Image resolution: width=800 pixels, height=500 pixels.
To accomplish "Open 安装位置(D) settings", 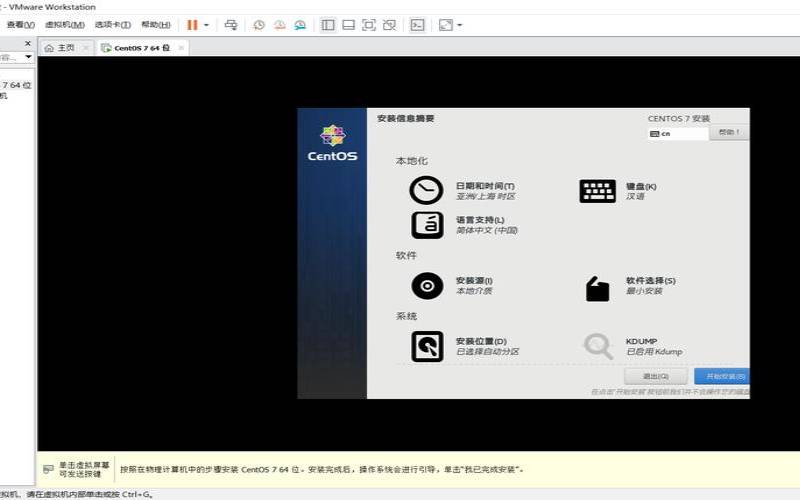I will [x=481, y=341].
